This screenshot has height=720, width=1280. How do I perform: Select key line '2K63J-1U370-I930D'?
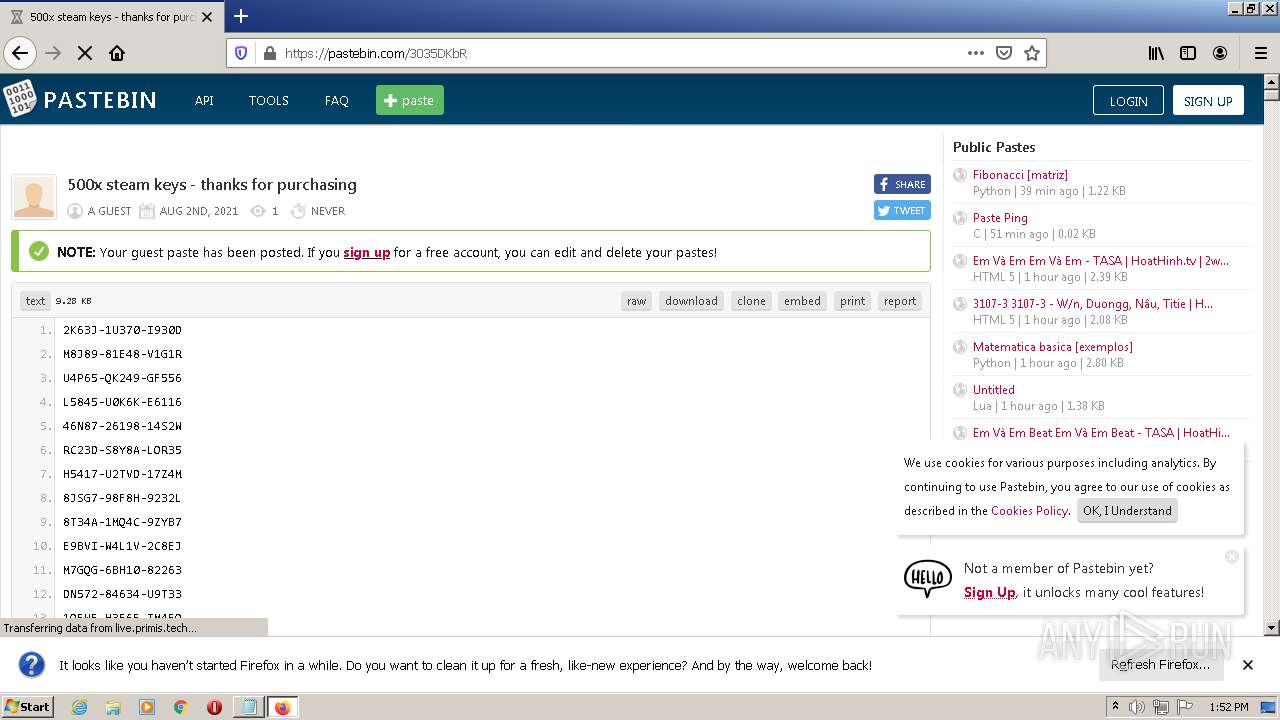pos(122,330)
